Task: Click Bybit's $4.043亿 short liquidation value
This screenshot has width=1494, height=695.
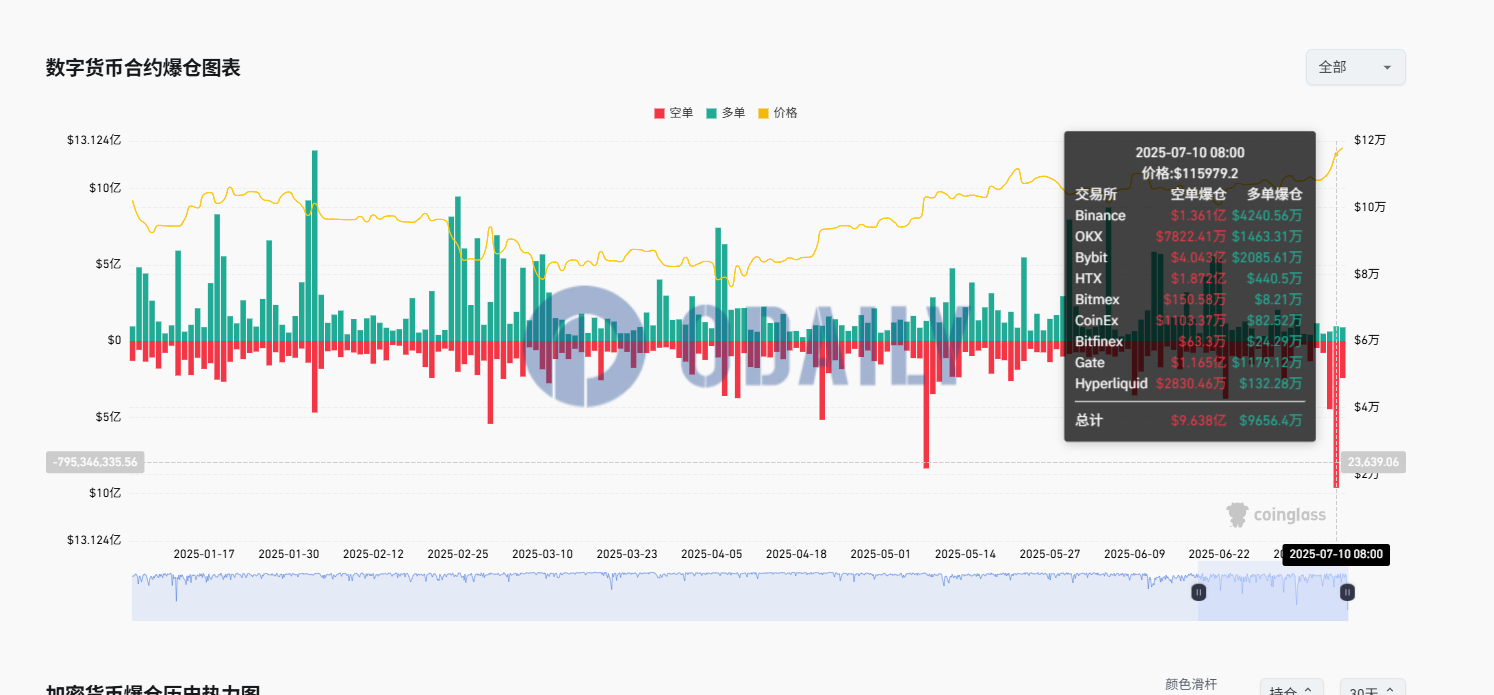Action: [x=1198, y=257]
